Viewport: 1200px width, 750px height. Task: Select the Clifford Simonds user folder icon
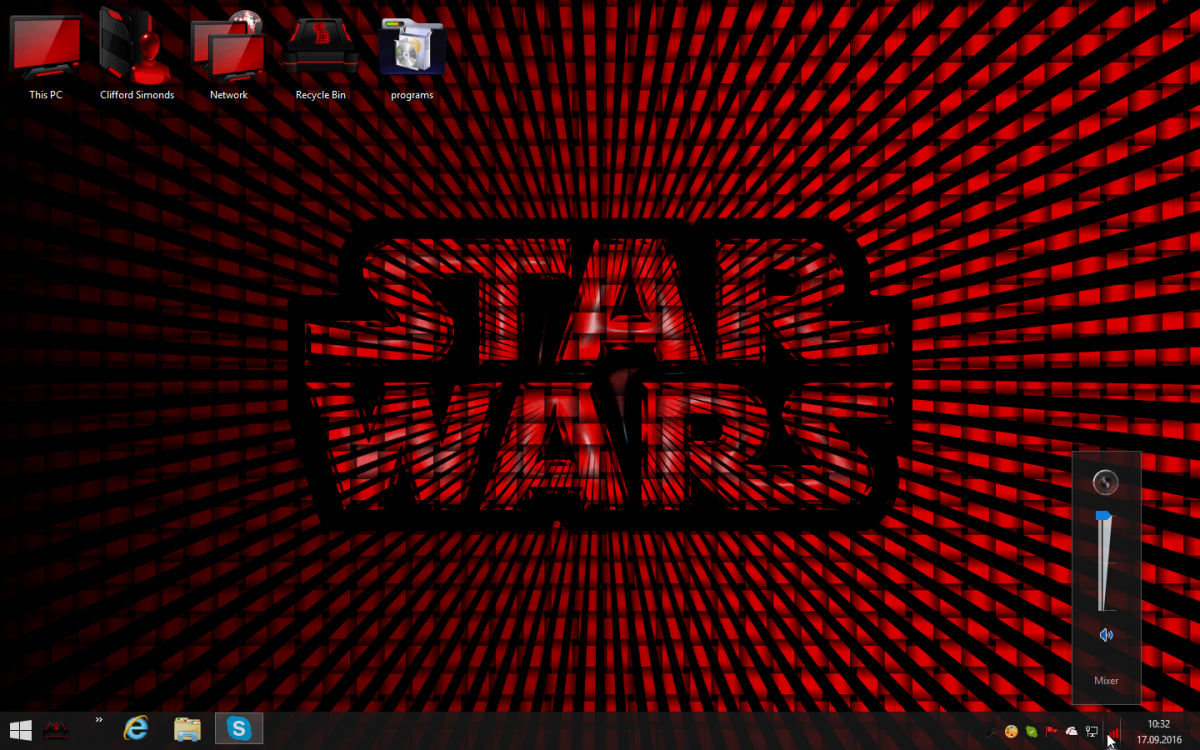point(137,50)
